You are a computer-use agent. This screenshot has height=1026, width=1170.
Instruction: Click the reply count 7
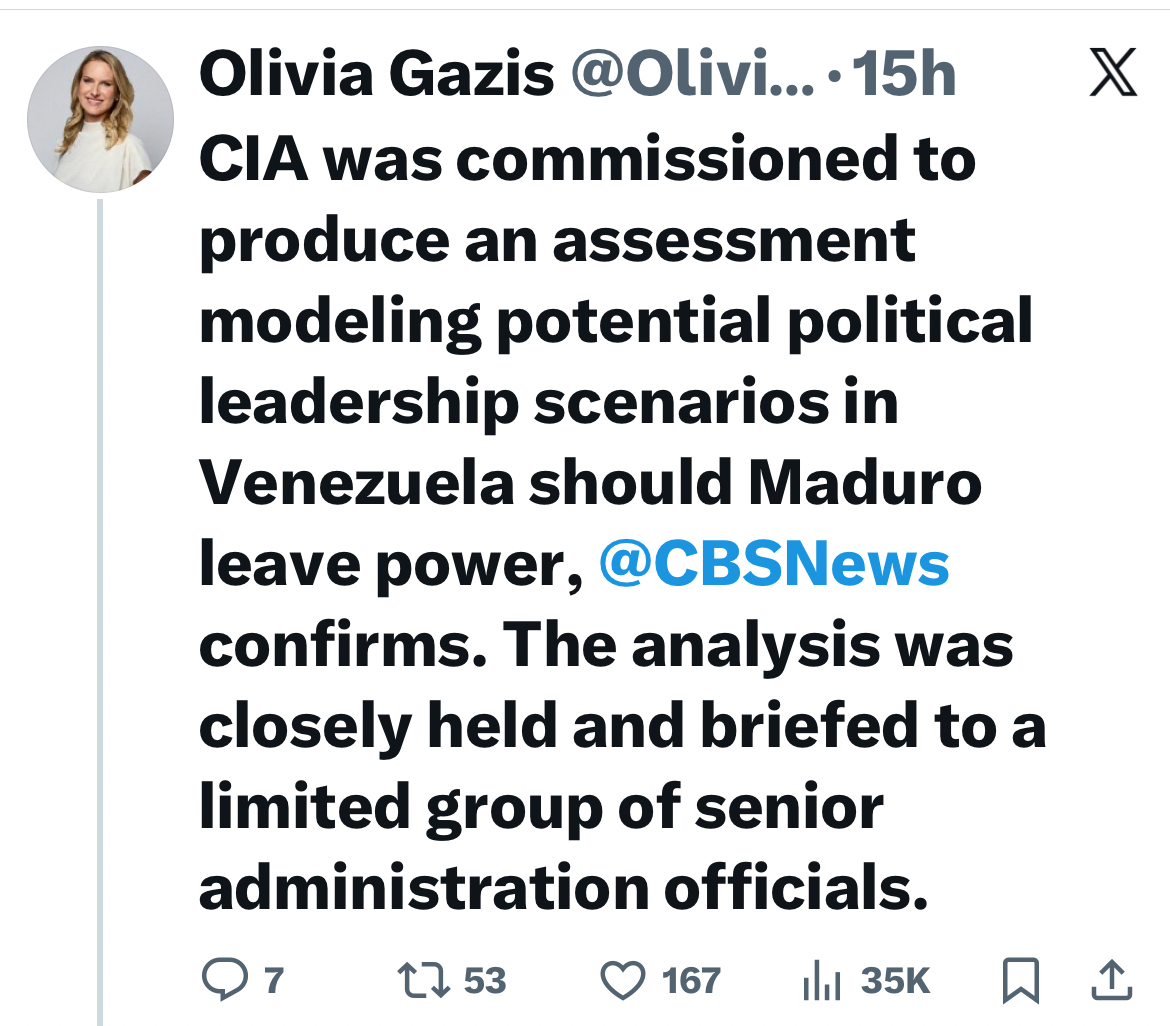(273, 980)
